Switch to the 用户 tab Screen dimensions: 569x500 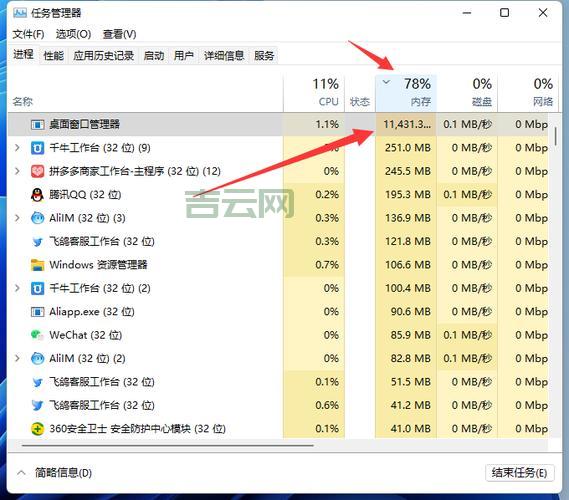(x=184, y=56)
